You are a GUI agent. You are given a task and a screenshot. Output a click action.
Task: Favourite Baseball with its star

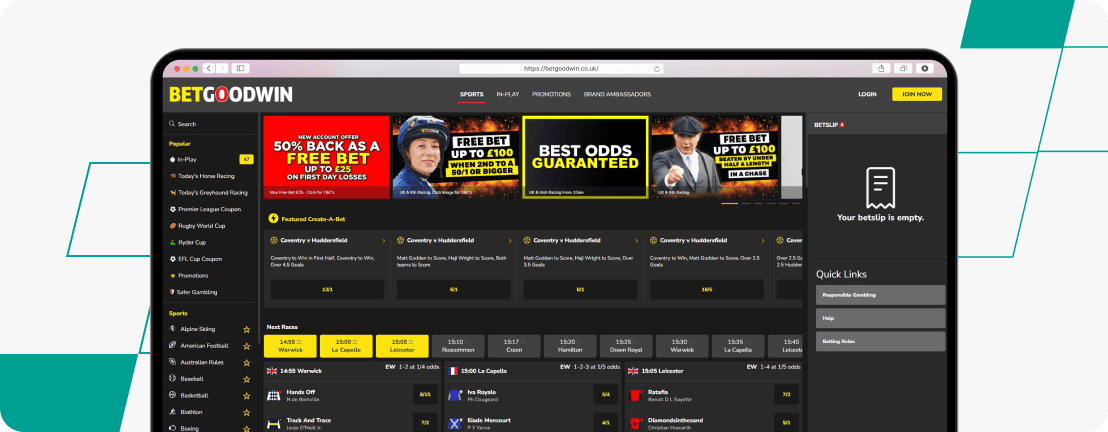(x=247, y=380)
